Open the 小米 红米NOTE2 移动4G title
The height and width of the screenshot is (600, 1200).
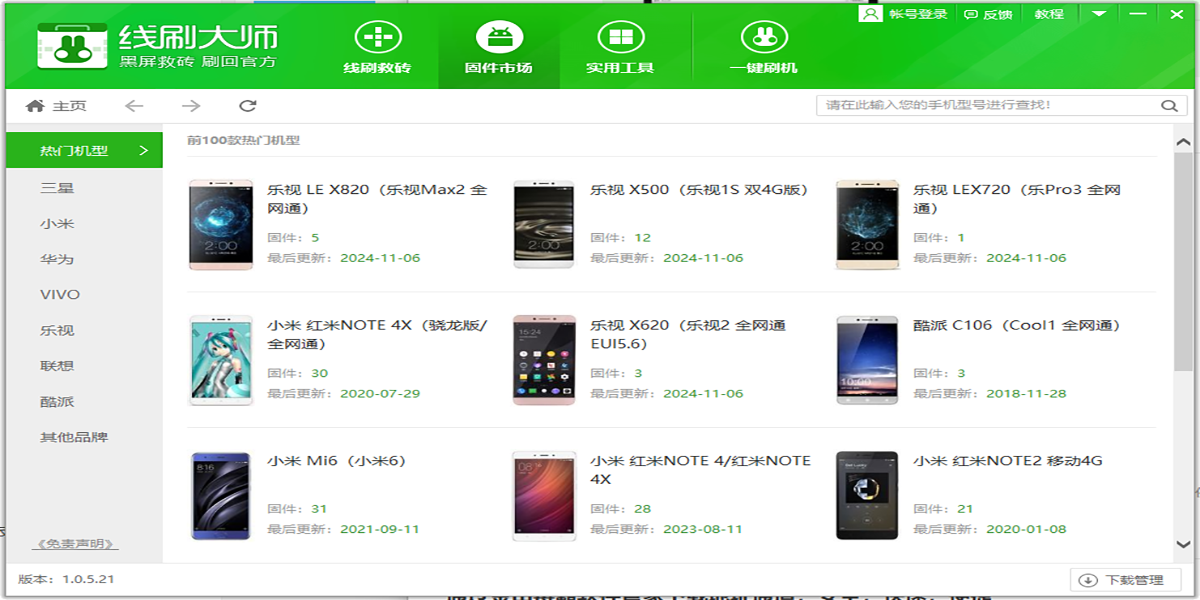coord(1008,461)
